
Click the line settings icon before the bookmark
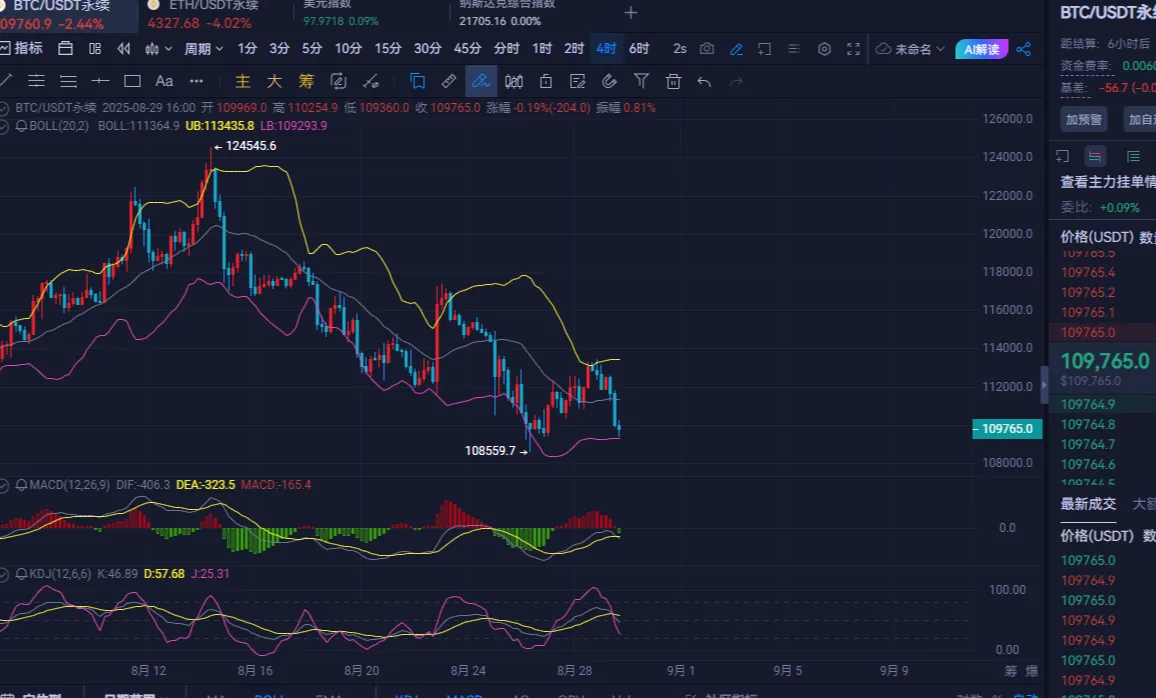(x=371, y=80)
